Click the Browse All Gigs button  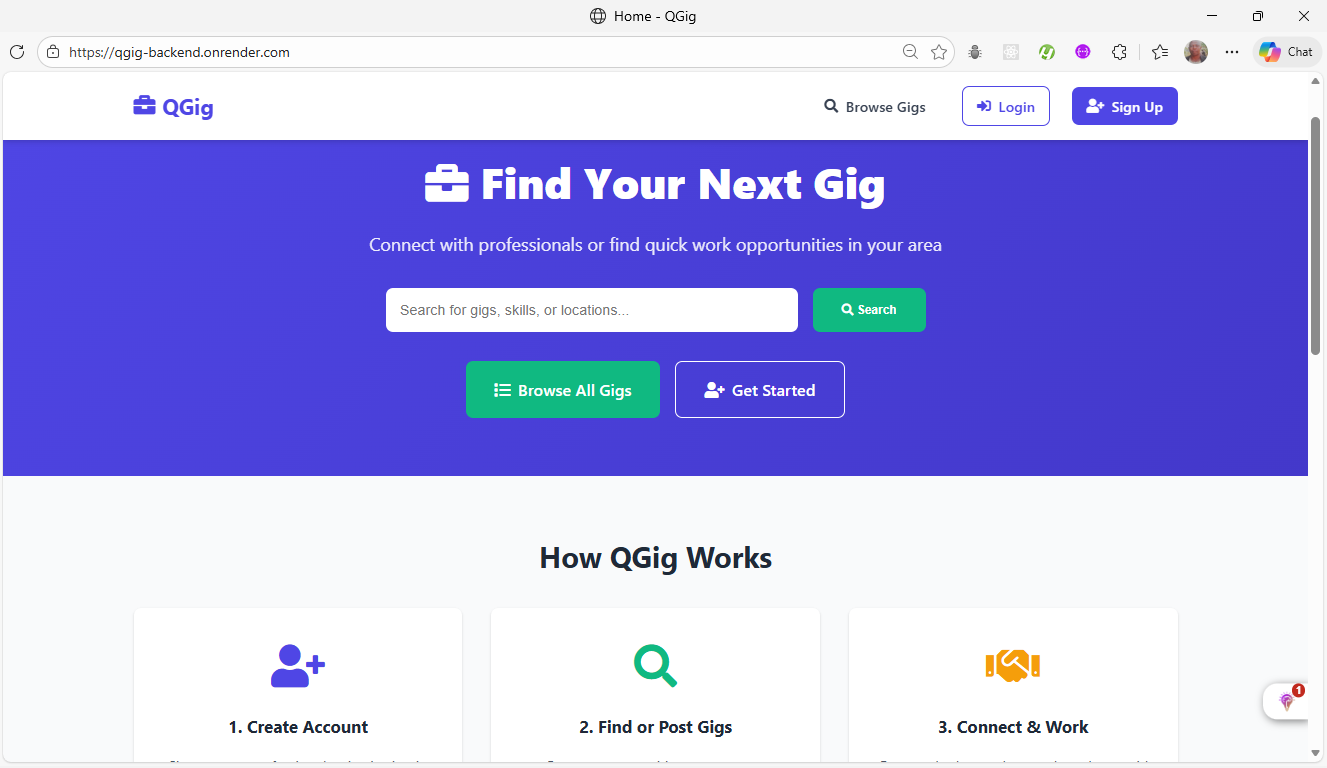563,390
